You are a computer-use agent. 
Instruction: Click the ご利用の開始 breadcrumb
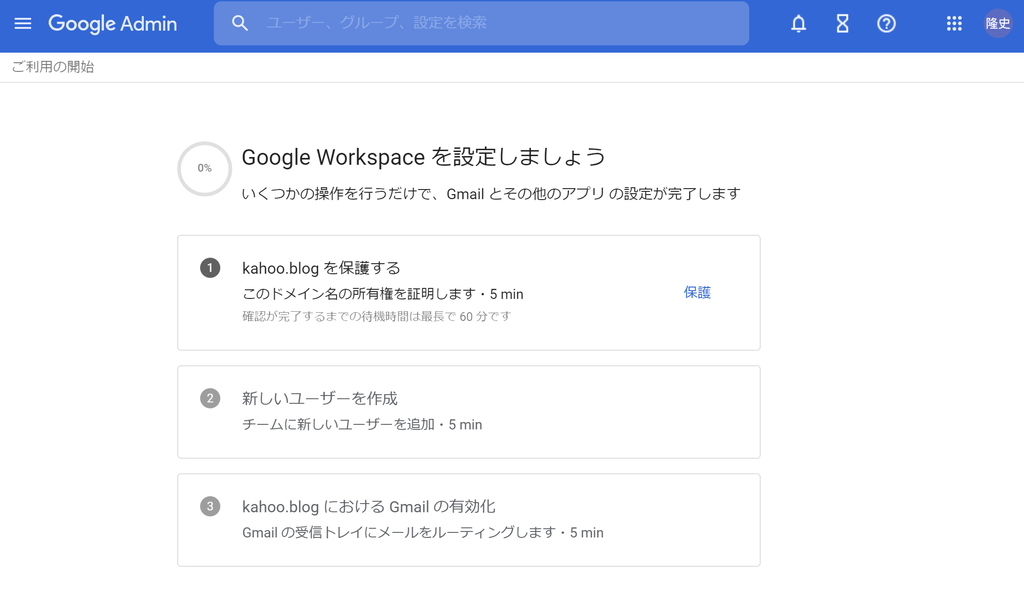point(53,67)
